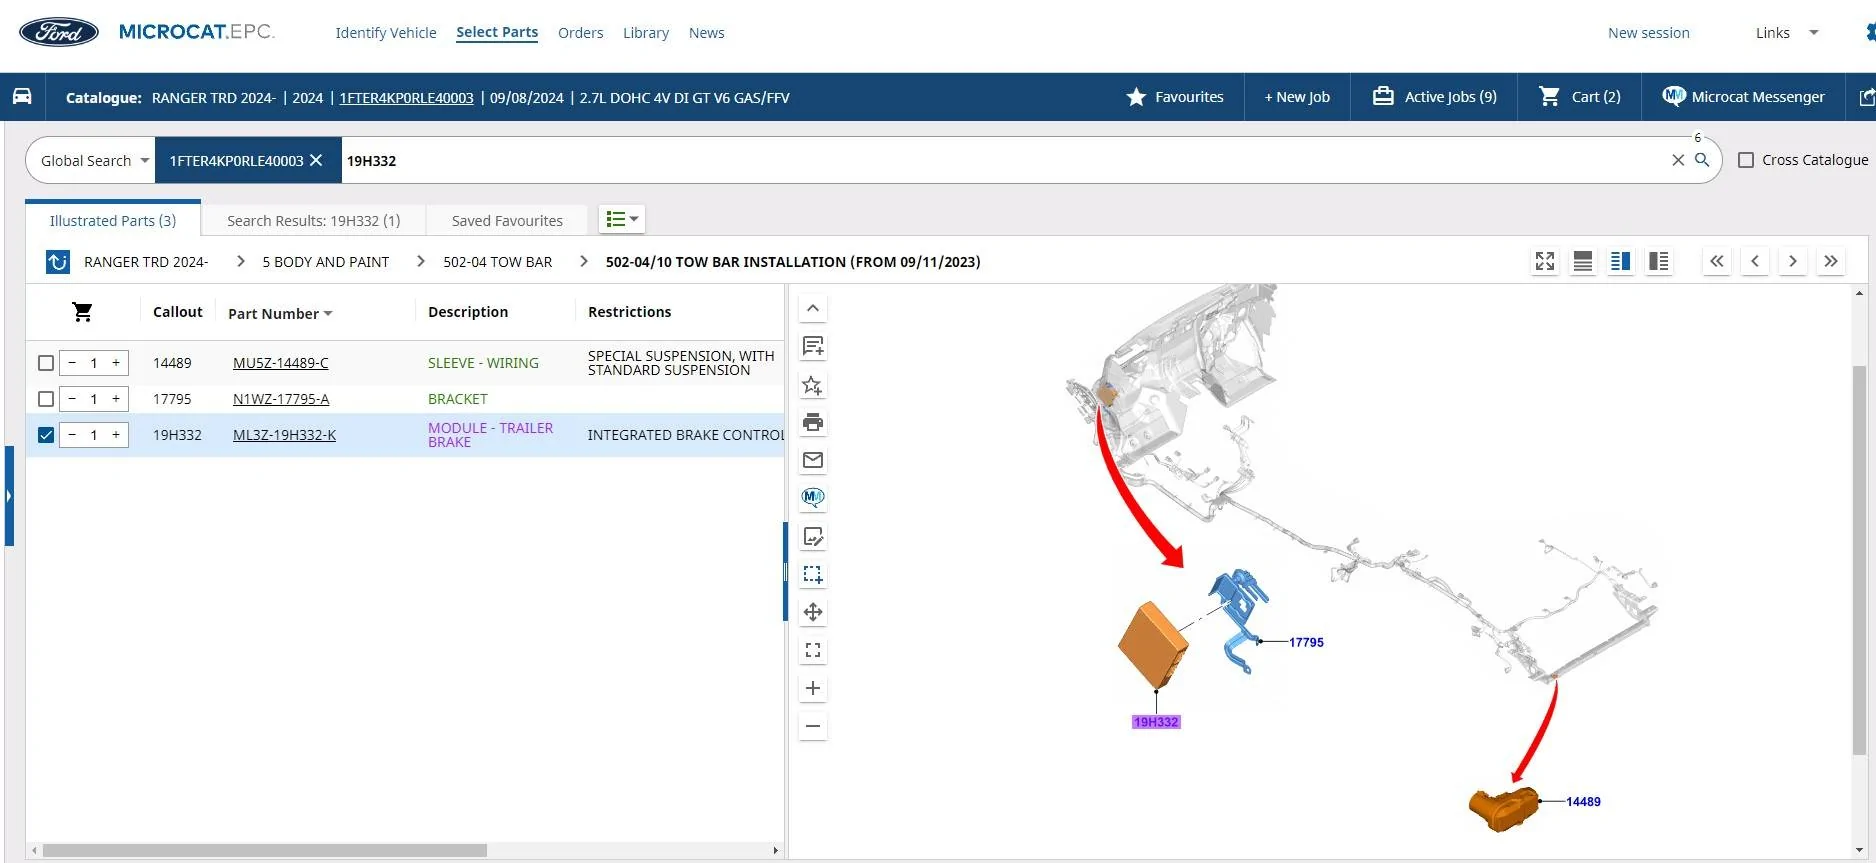Increase quantity for callout 17795
This screenshot has height=863, width=1876.
pos(116,399)
